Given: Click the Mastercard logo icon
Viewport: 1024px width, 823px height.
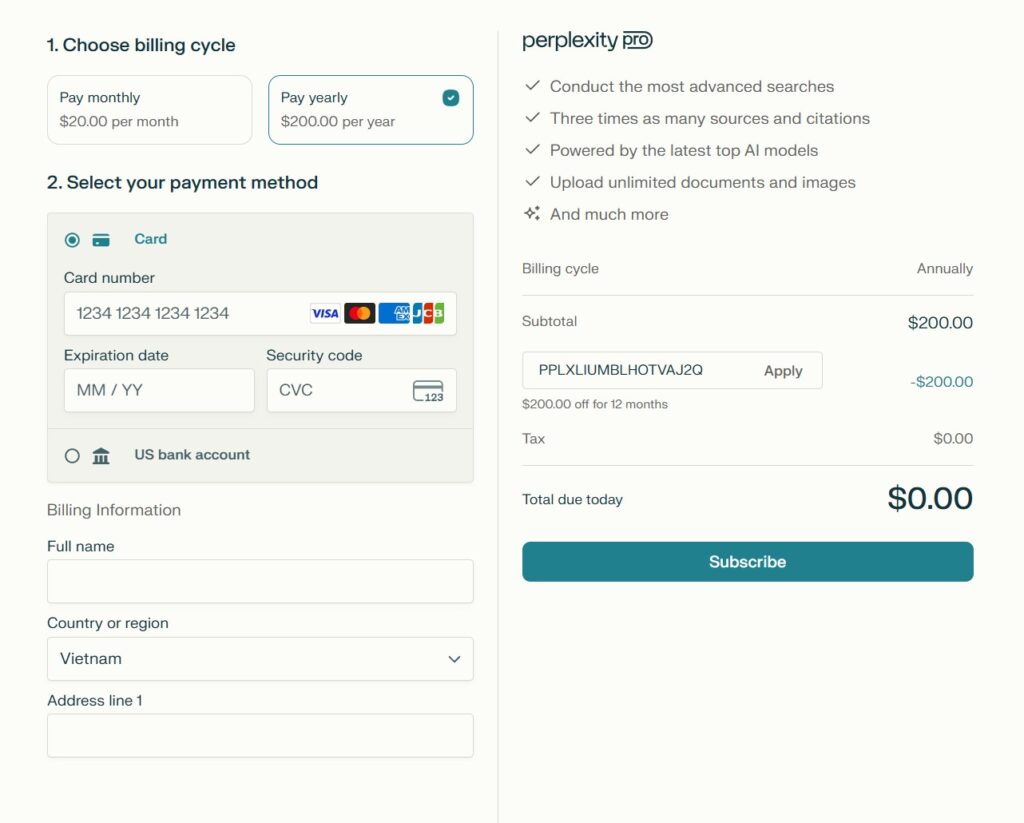Looking at the screenshot, I should tap(359, 314).
